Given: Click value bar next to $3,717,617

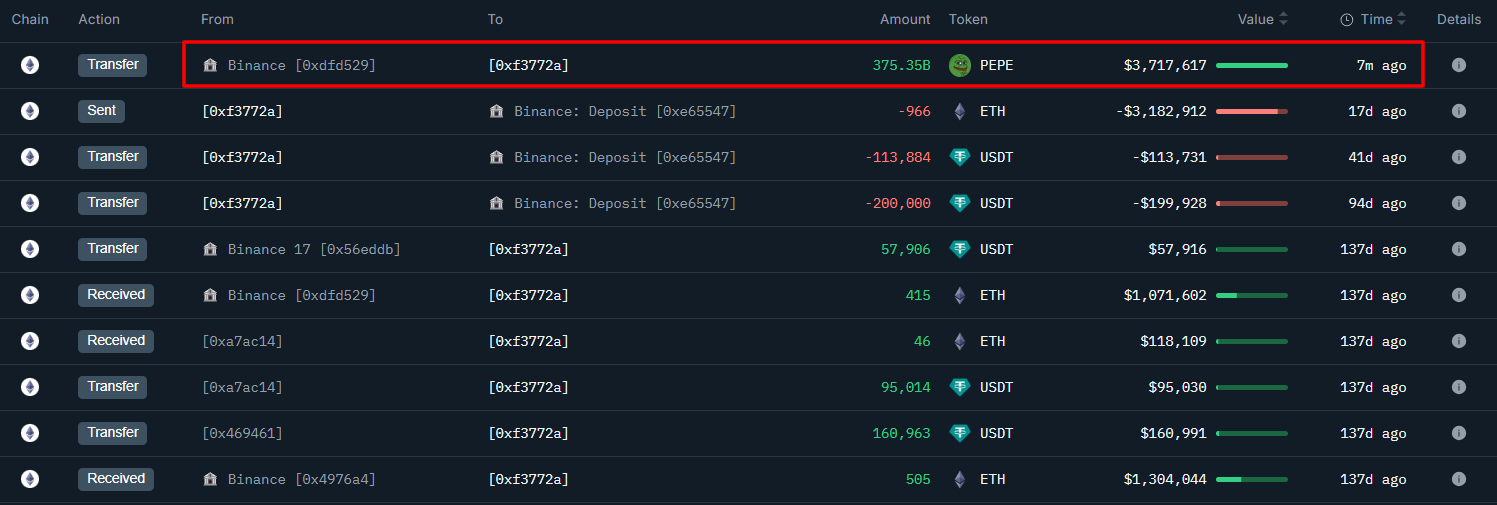Looking at the screenshot, I should point(1251,65).
